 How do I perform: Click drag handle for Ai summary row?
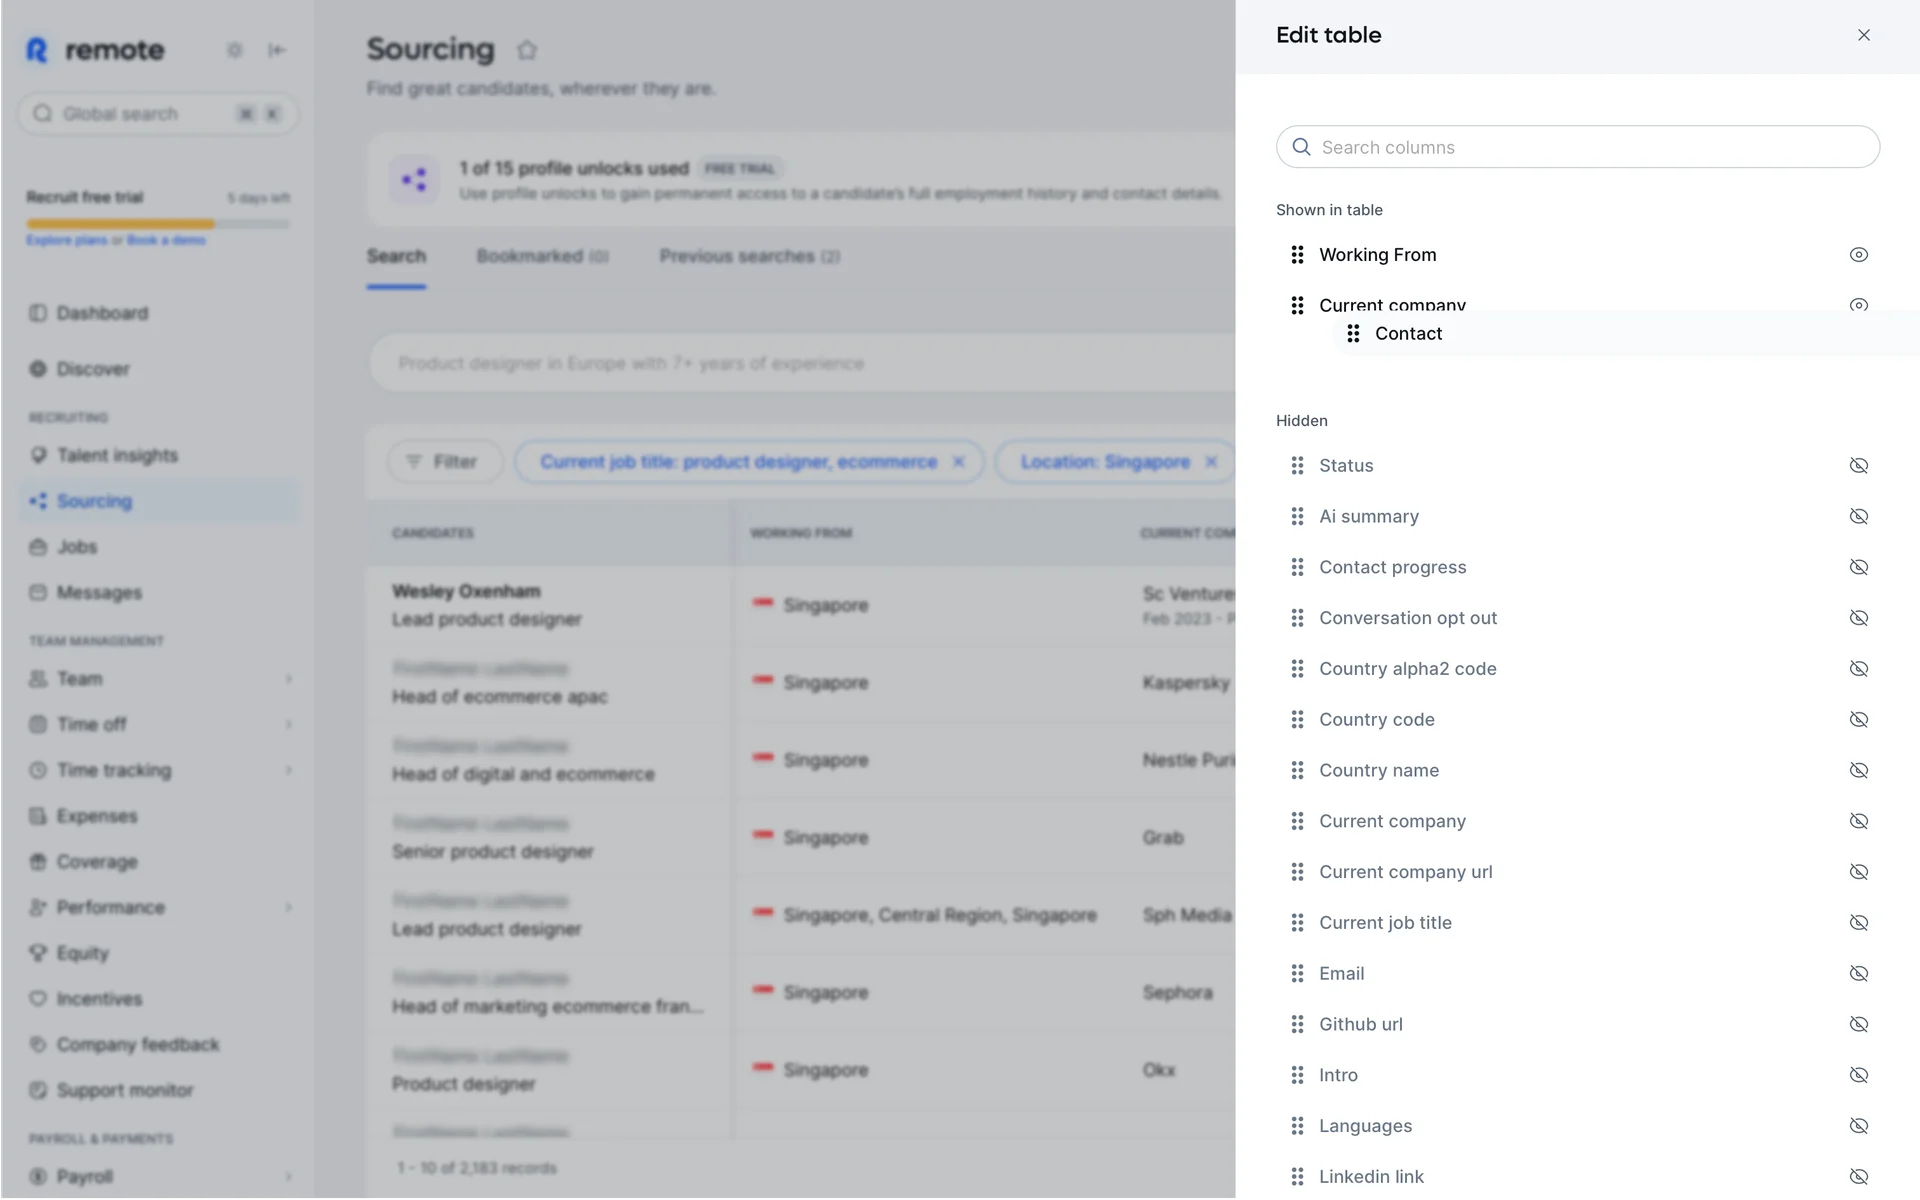[1297, 517]
